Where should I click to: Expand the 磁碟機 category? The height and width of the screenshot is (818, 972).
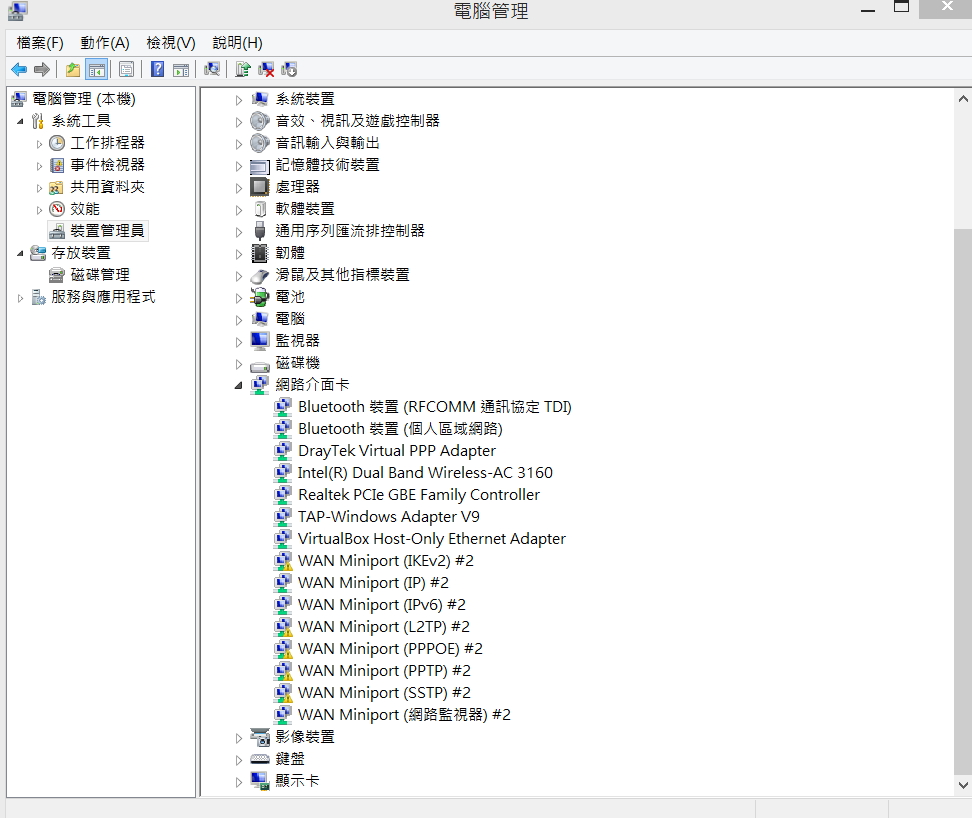click(238, 364)
